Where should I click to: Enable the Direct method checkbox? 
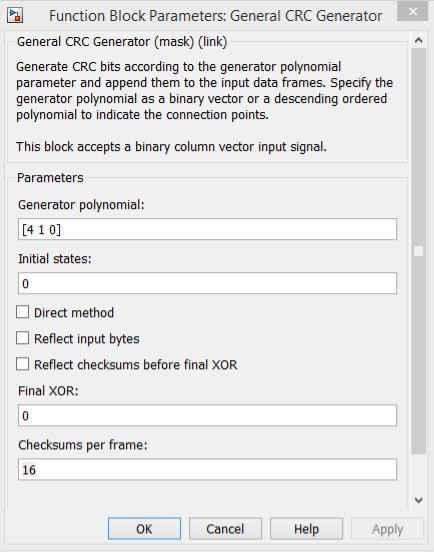click(23, 312)
